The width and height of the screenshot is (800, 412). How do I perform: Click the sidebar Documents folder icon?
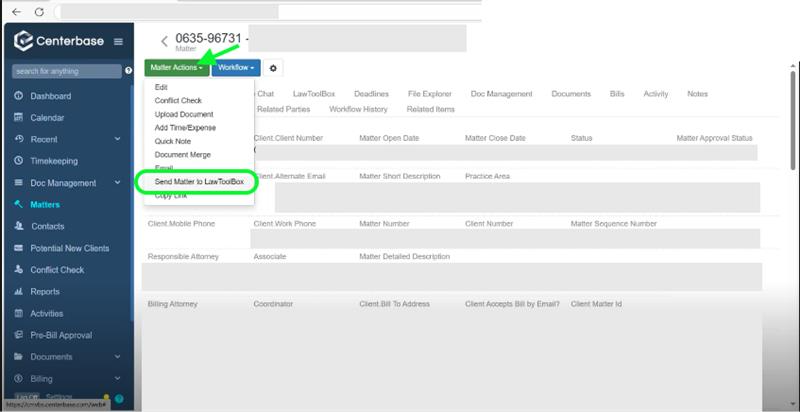pos(19,357)
